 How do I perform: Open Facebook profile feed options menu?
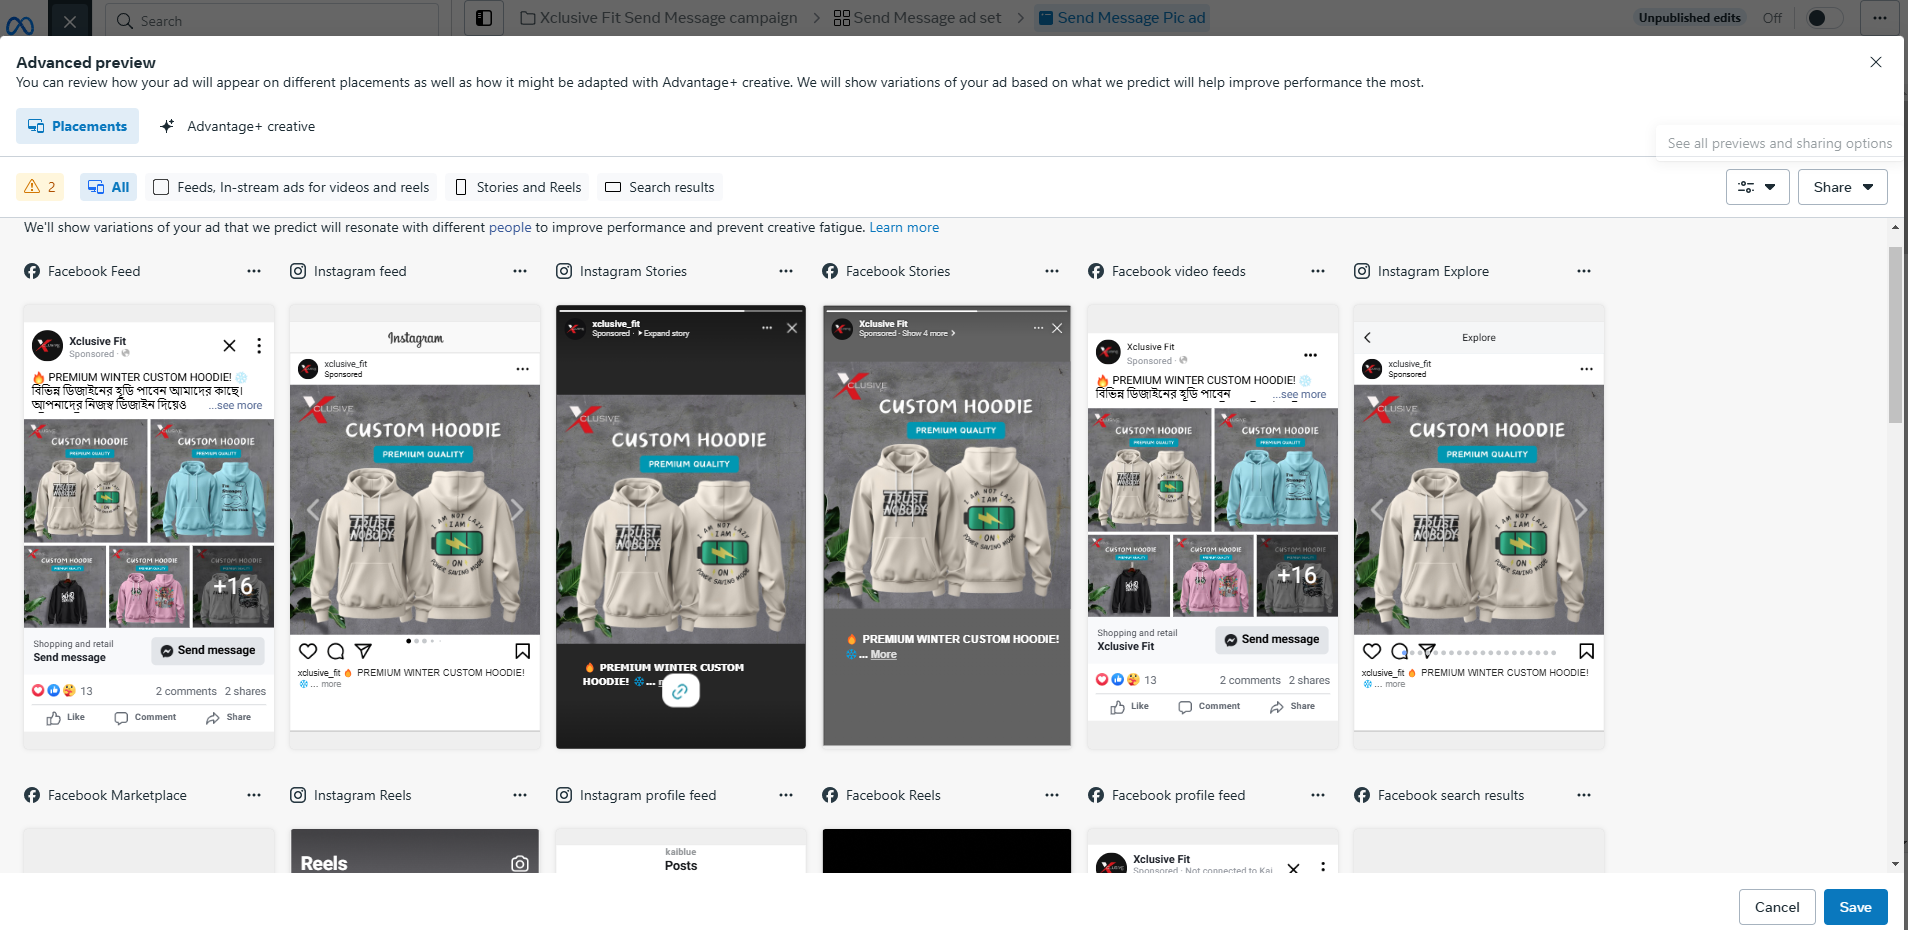pos(1318,795)
